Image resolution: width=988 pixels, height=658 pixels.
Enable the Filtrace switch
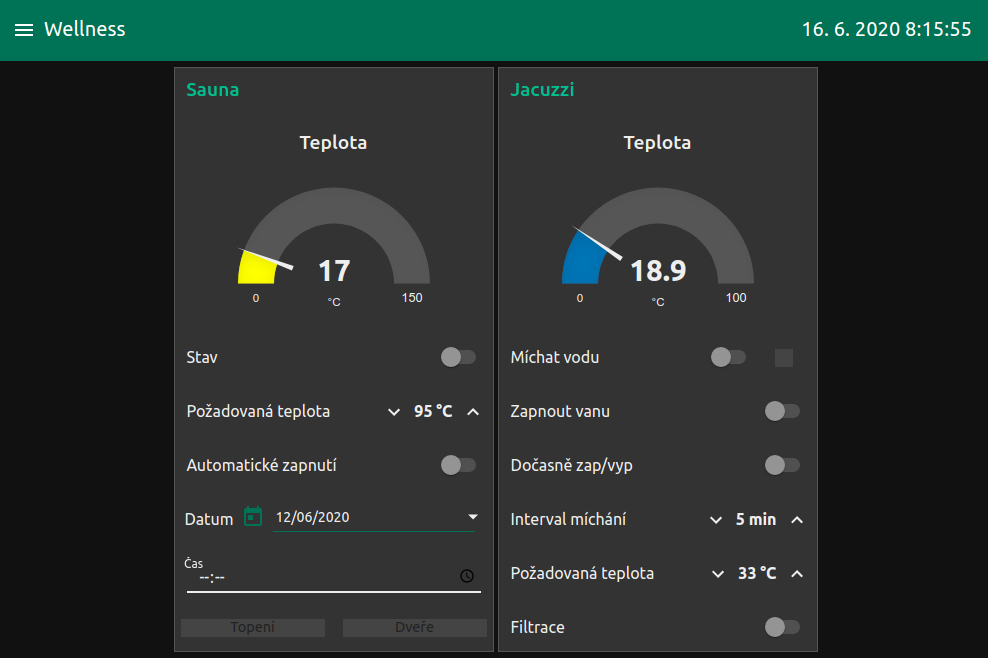pyautogui.click(x=782, y=627)
